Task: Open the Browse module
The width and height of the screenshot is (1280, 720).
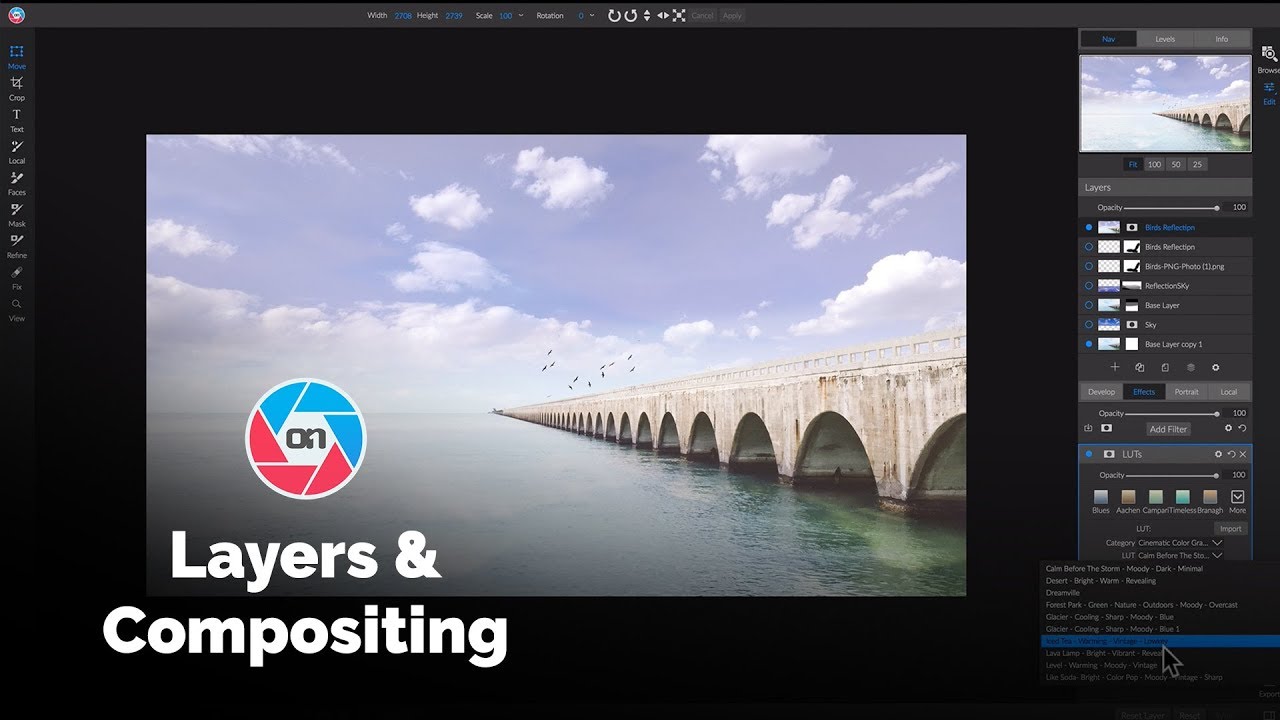Action: (1268, 60)
